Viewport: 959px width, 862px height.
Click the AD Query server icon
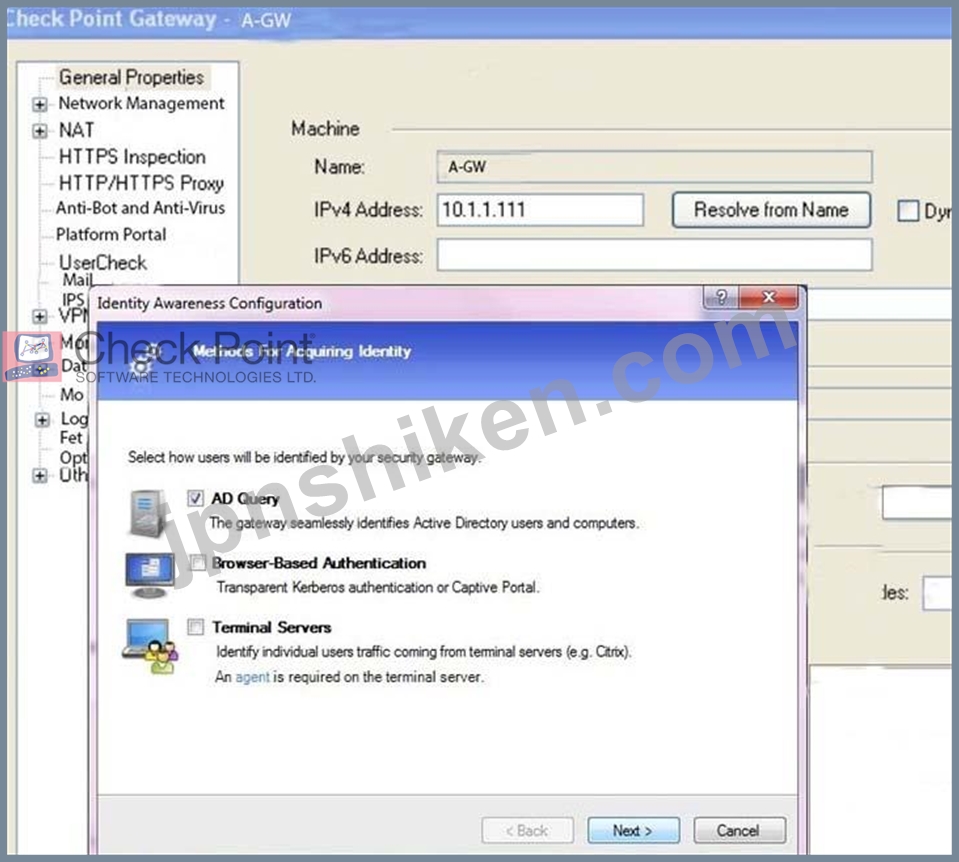(x=147, y=513)
